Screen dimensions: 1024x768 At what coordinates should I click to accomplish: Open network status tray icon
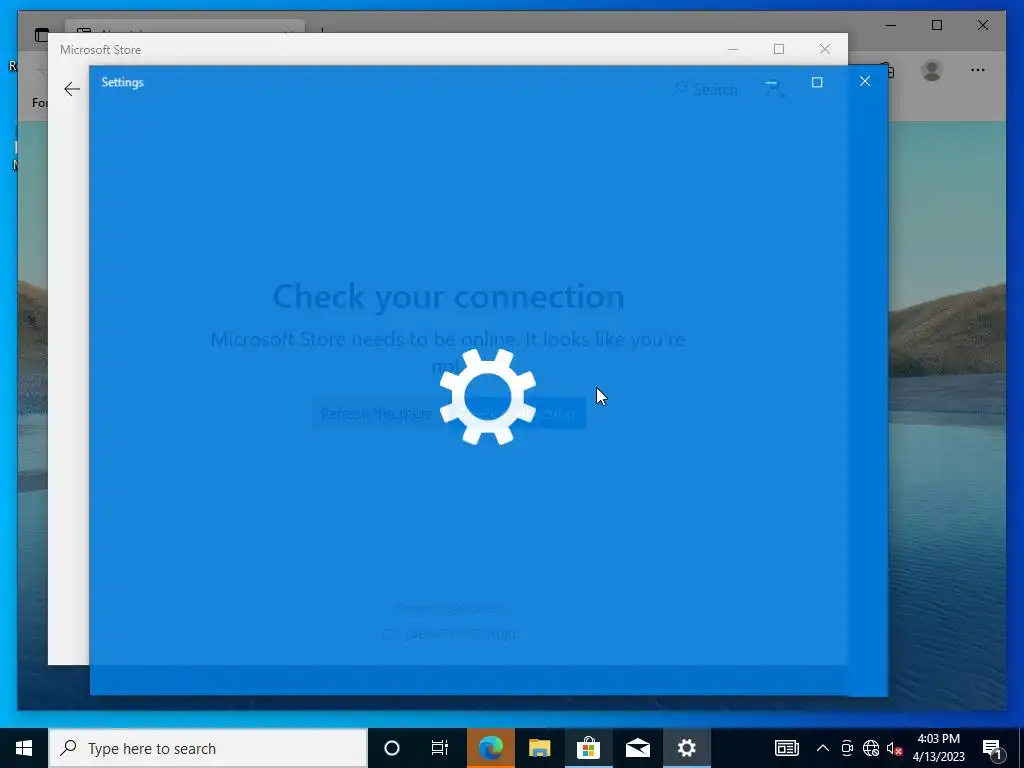pyautogui.click(x=871, y=748)
